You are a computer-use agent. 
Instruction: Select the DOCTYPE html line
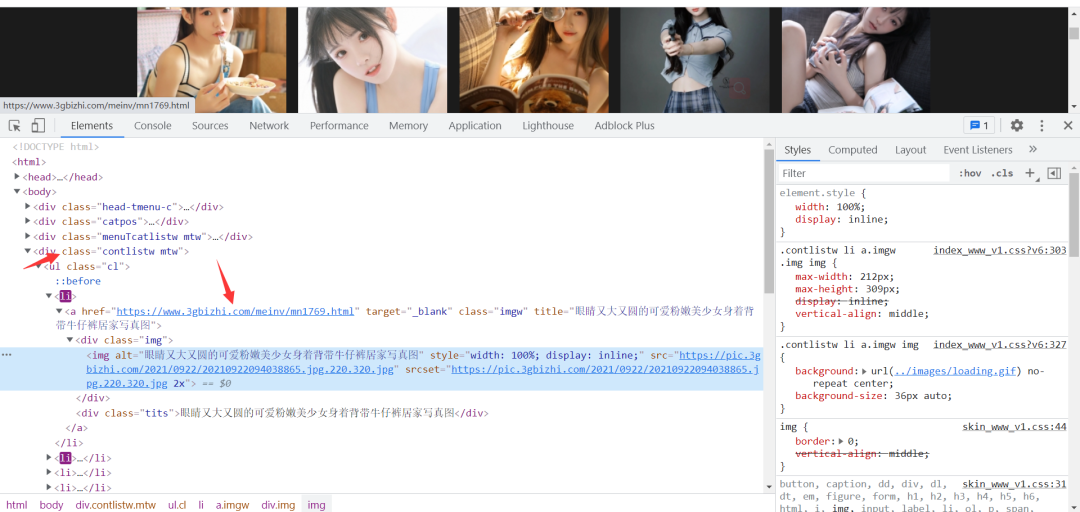tap(55, 147)
